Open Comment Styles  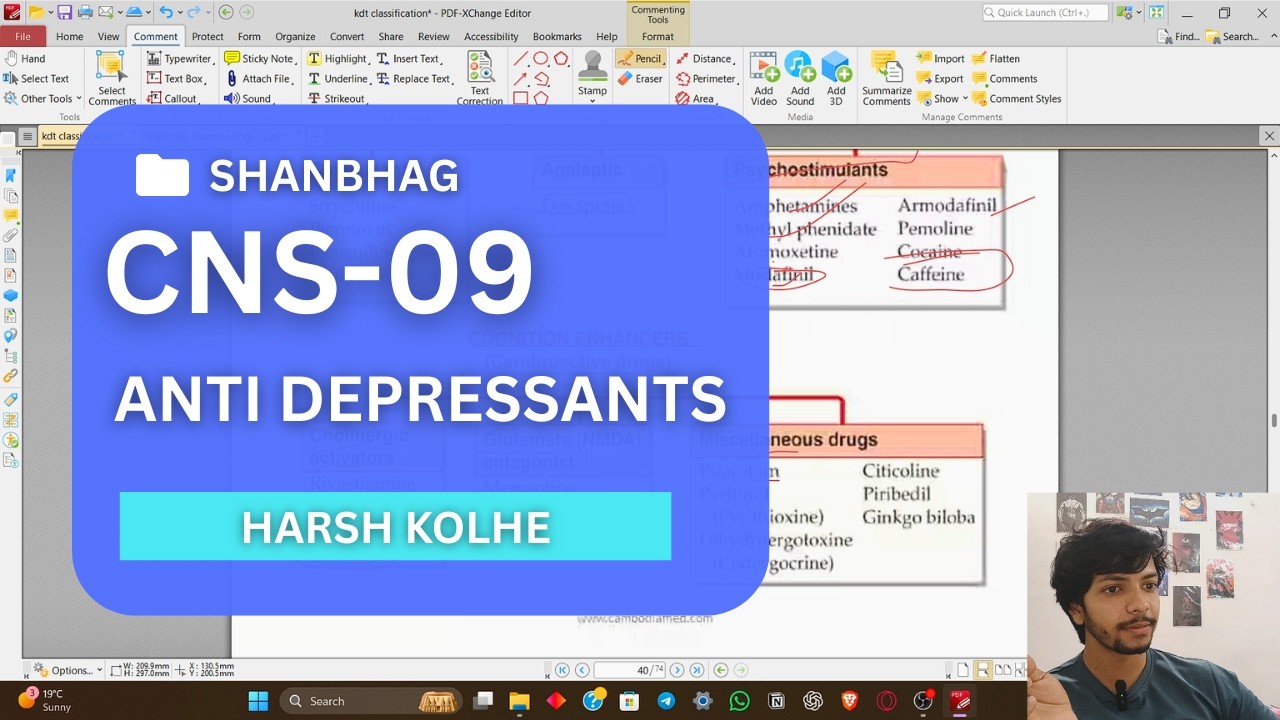[x=1017, y=99]
